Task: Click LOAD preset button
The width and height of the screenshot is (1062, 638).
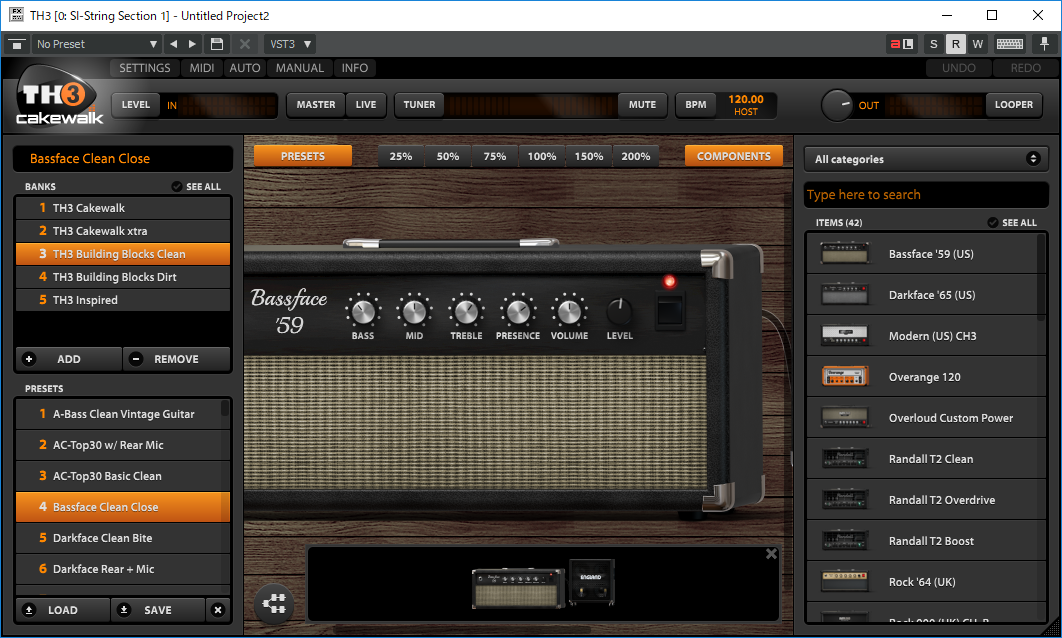Action: coord(62,610)
